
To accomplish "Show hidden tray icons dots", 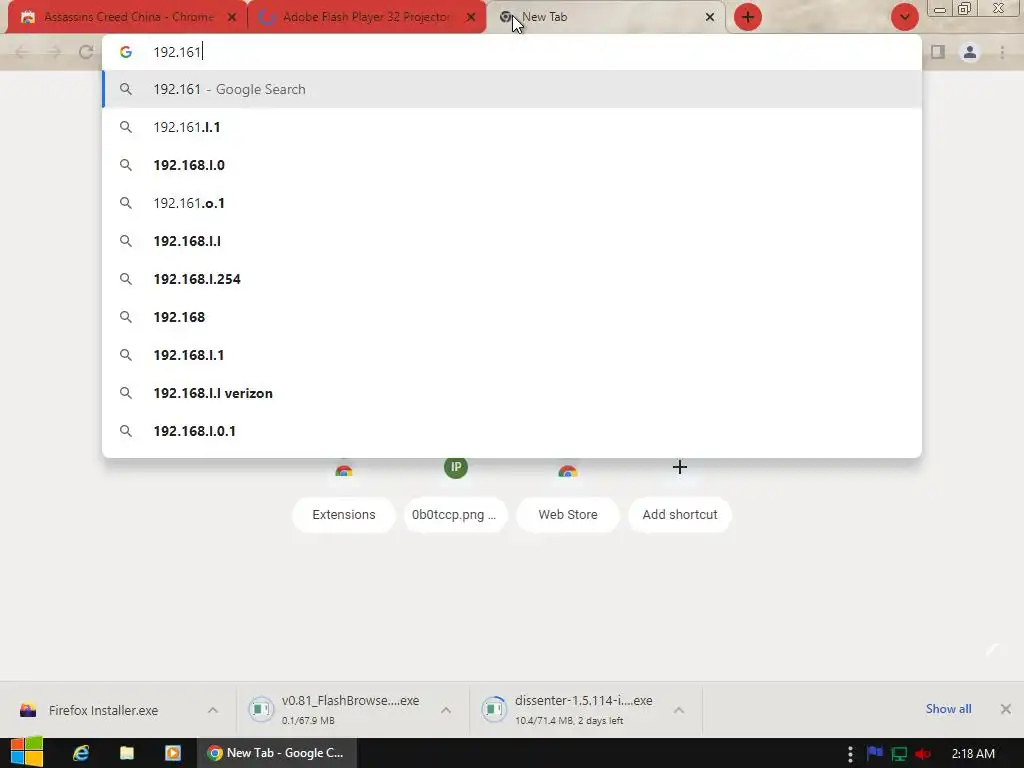I will (850, 754).
